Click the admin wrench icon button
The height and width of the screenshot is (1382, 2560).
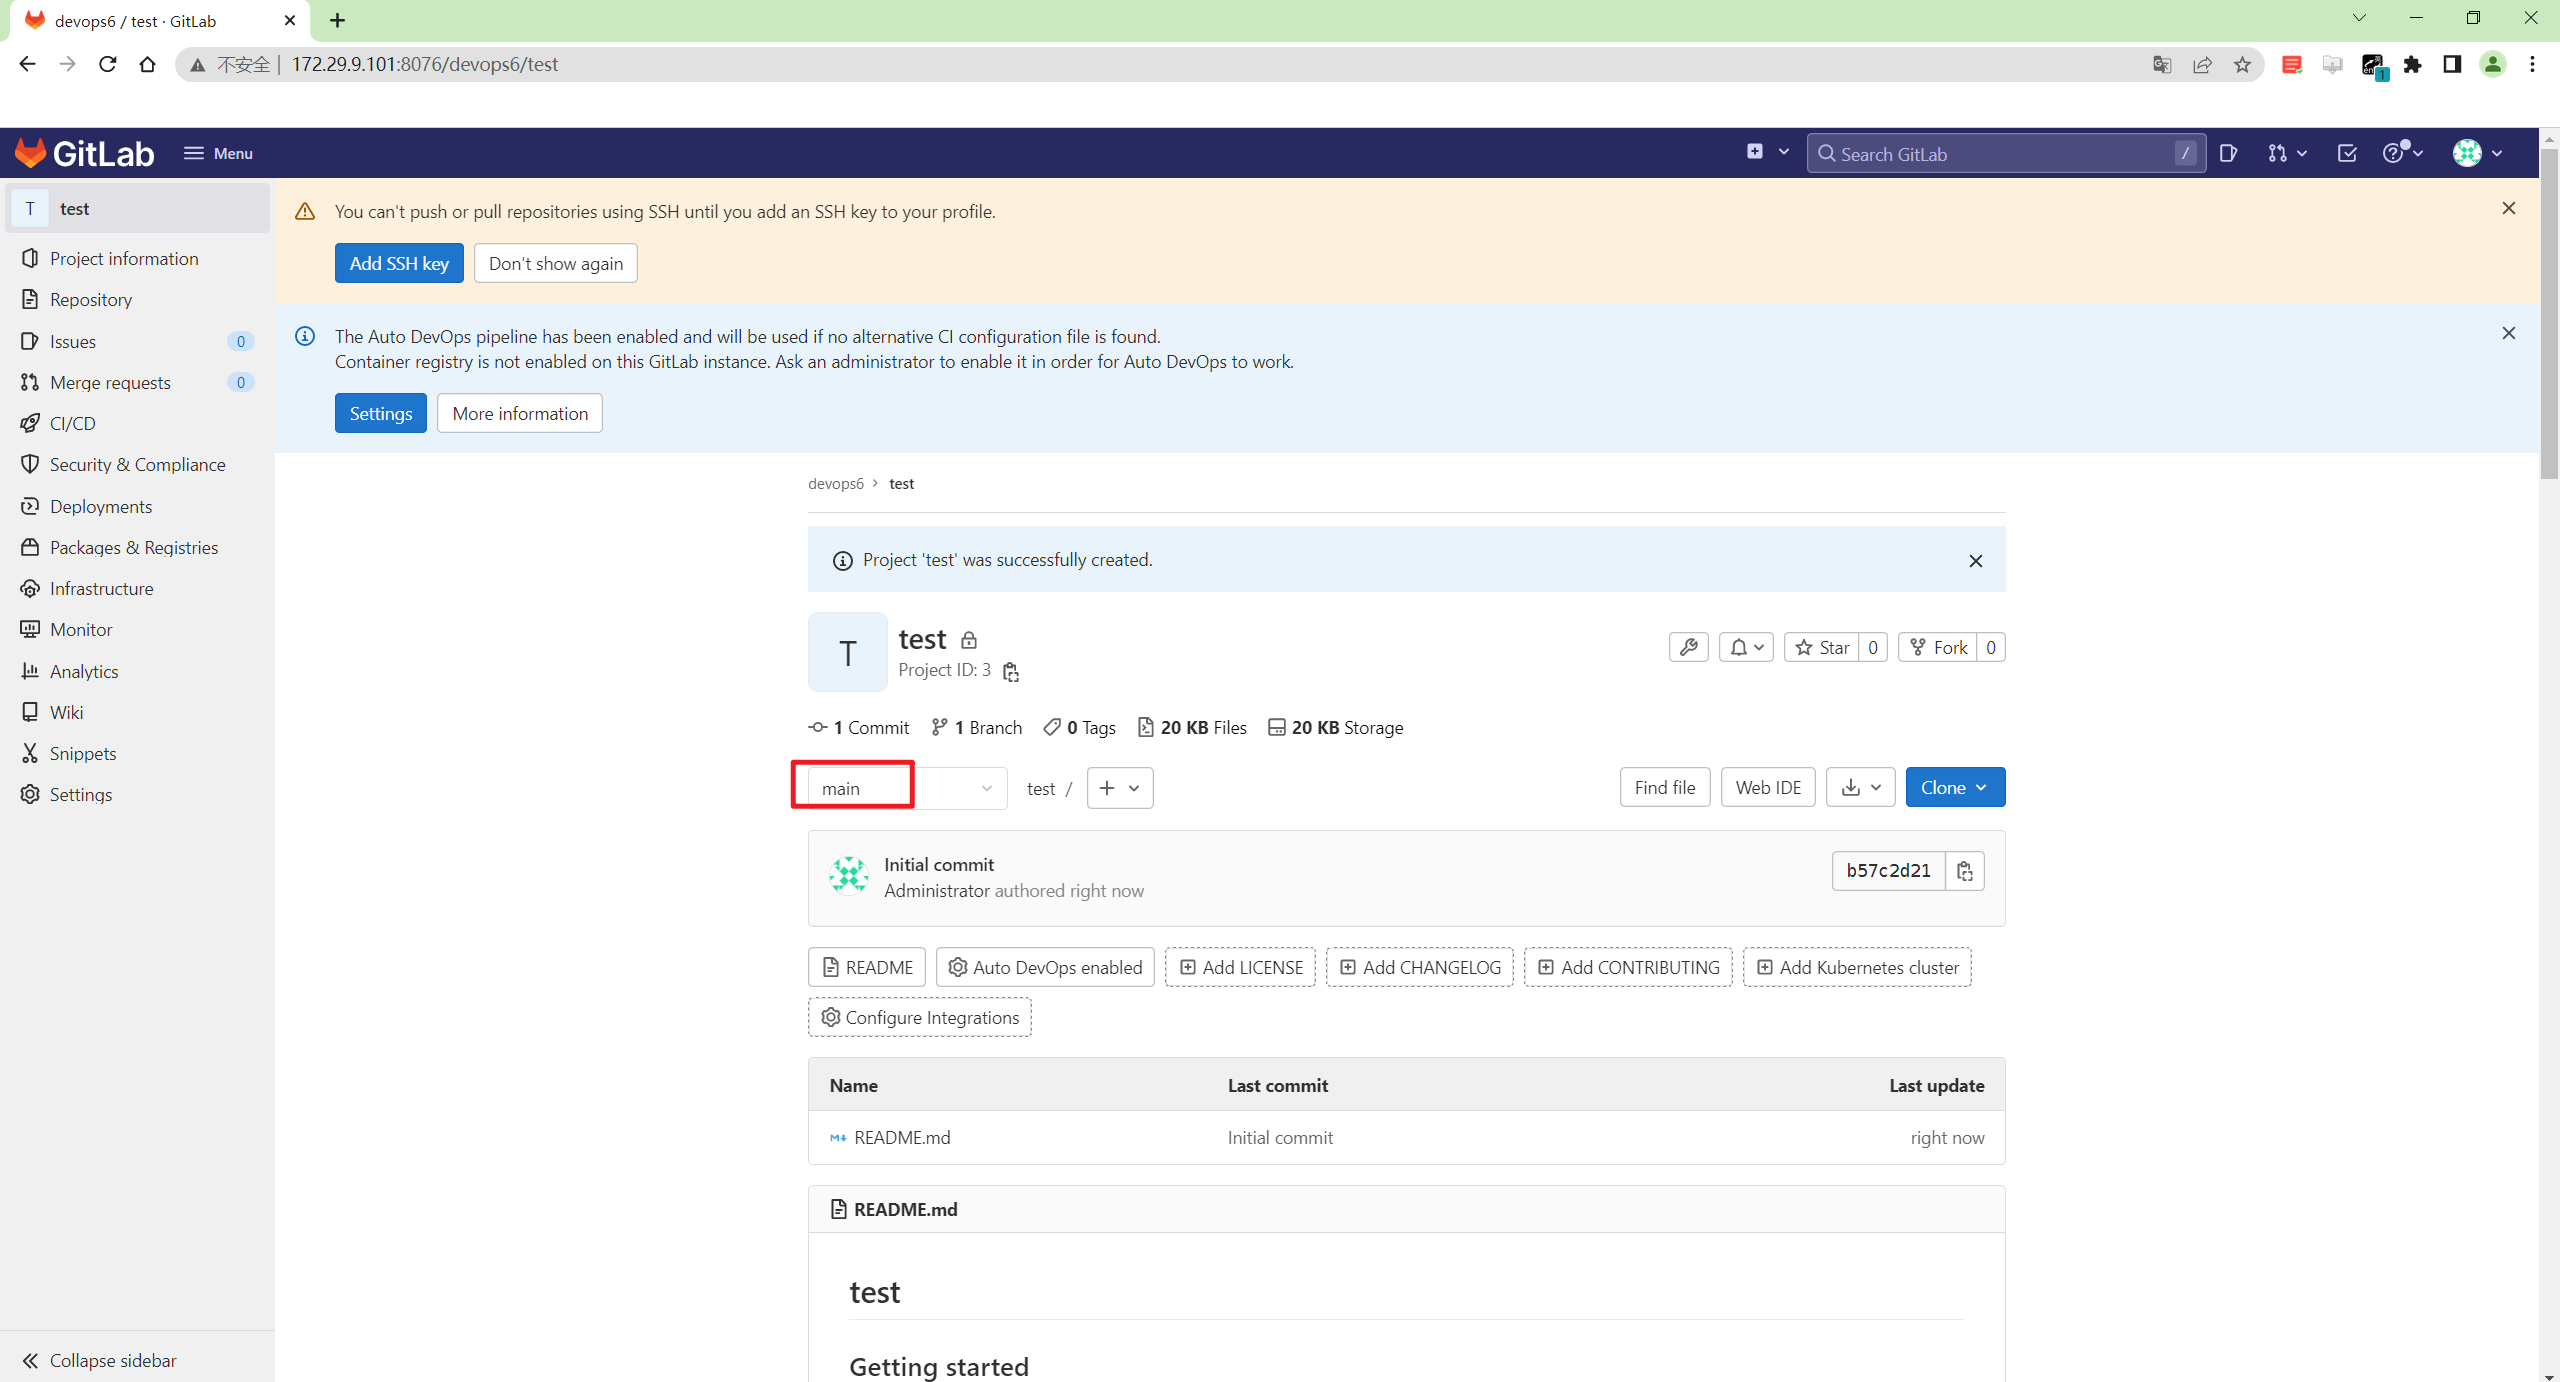coord(1688,647)
